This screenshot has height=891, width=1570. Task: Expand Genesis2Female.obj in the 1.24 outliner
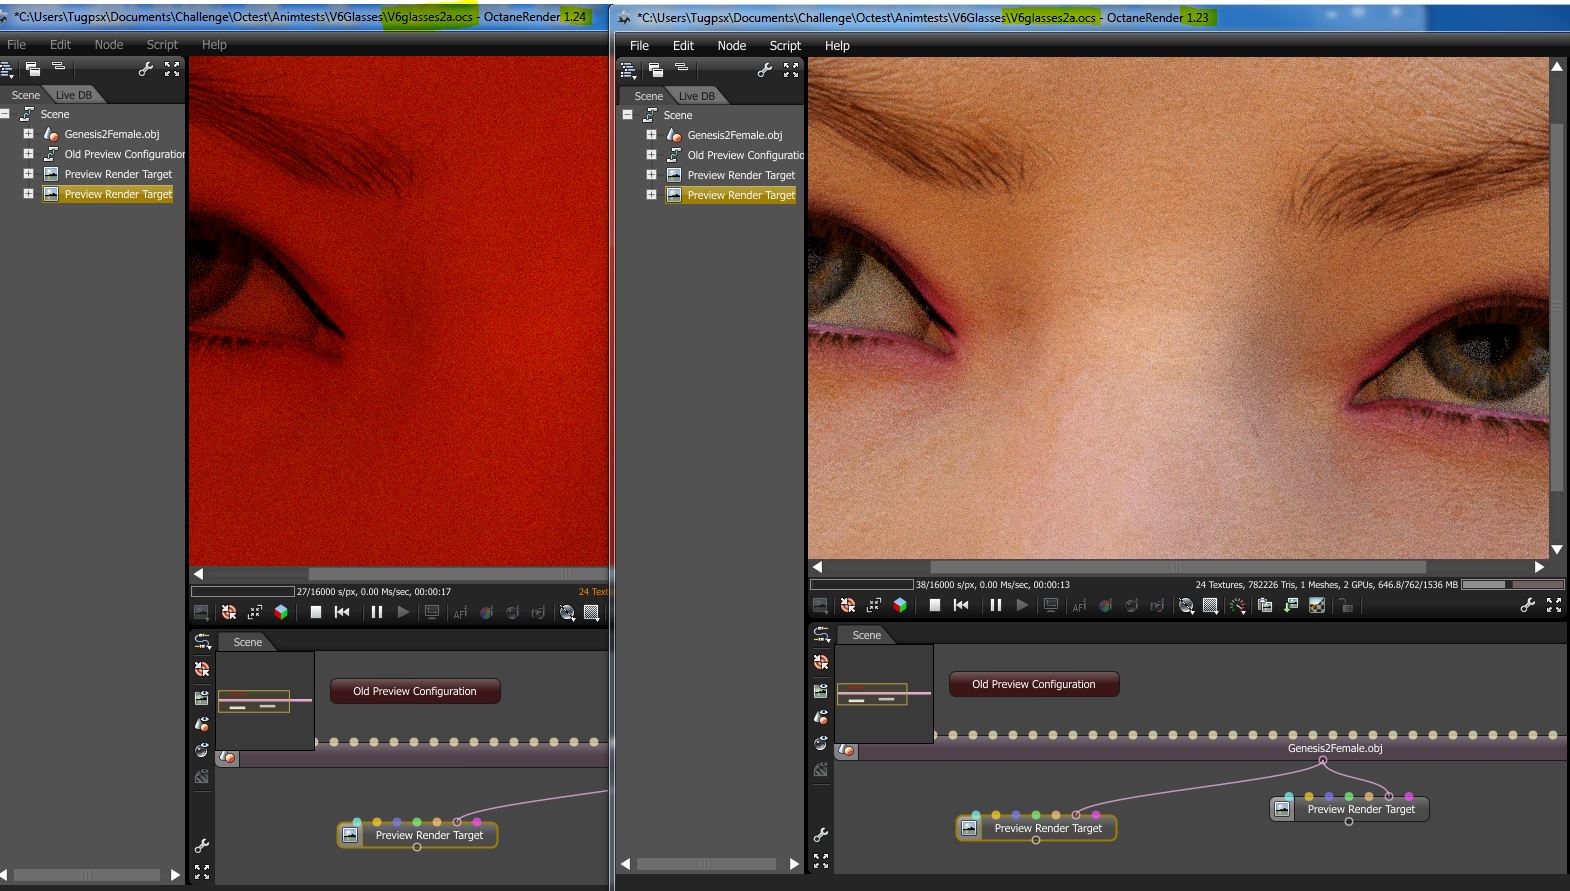point(28,134)
